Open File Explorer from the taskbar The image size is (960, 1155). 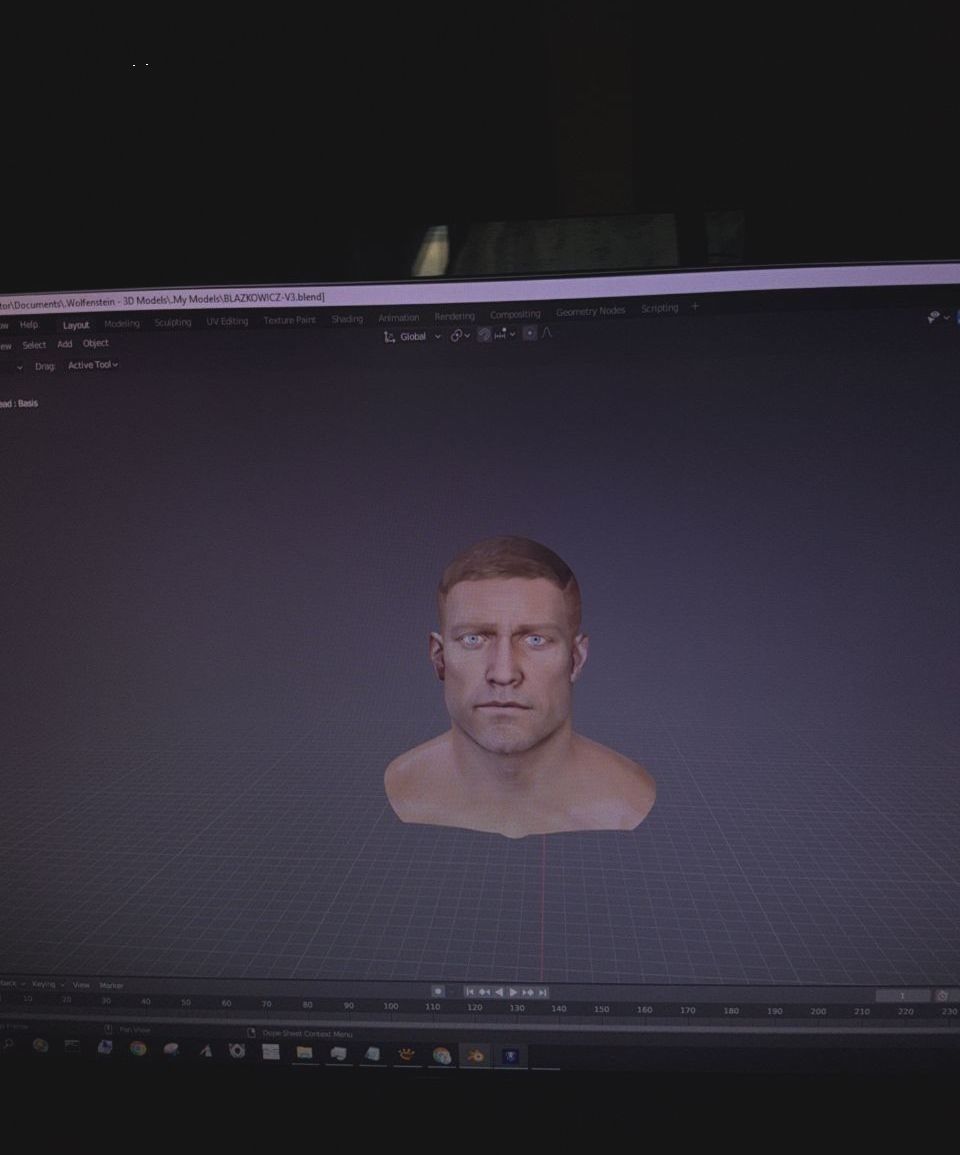[x=304, y=1053]
